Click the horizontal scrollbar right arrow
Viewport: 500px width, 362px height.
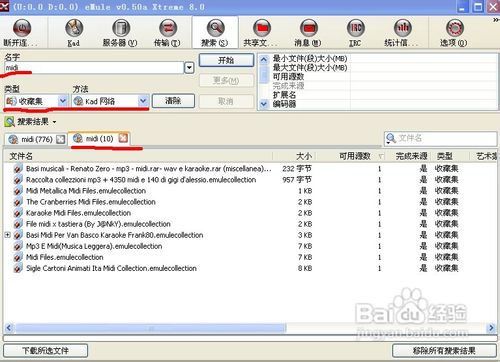(491, 328)
